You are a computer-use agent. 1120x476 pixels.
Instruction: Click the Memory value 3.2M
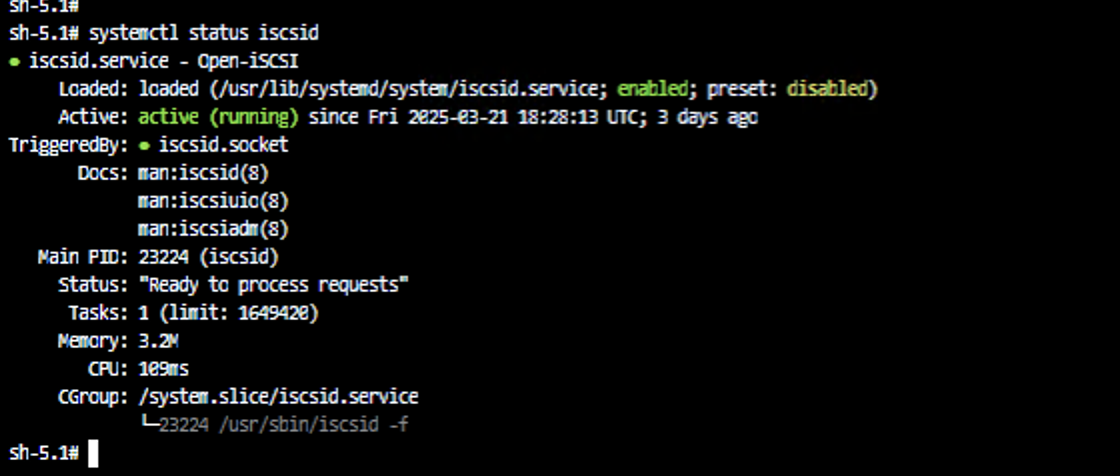[x=158, y=341]
